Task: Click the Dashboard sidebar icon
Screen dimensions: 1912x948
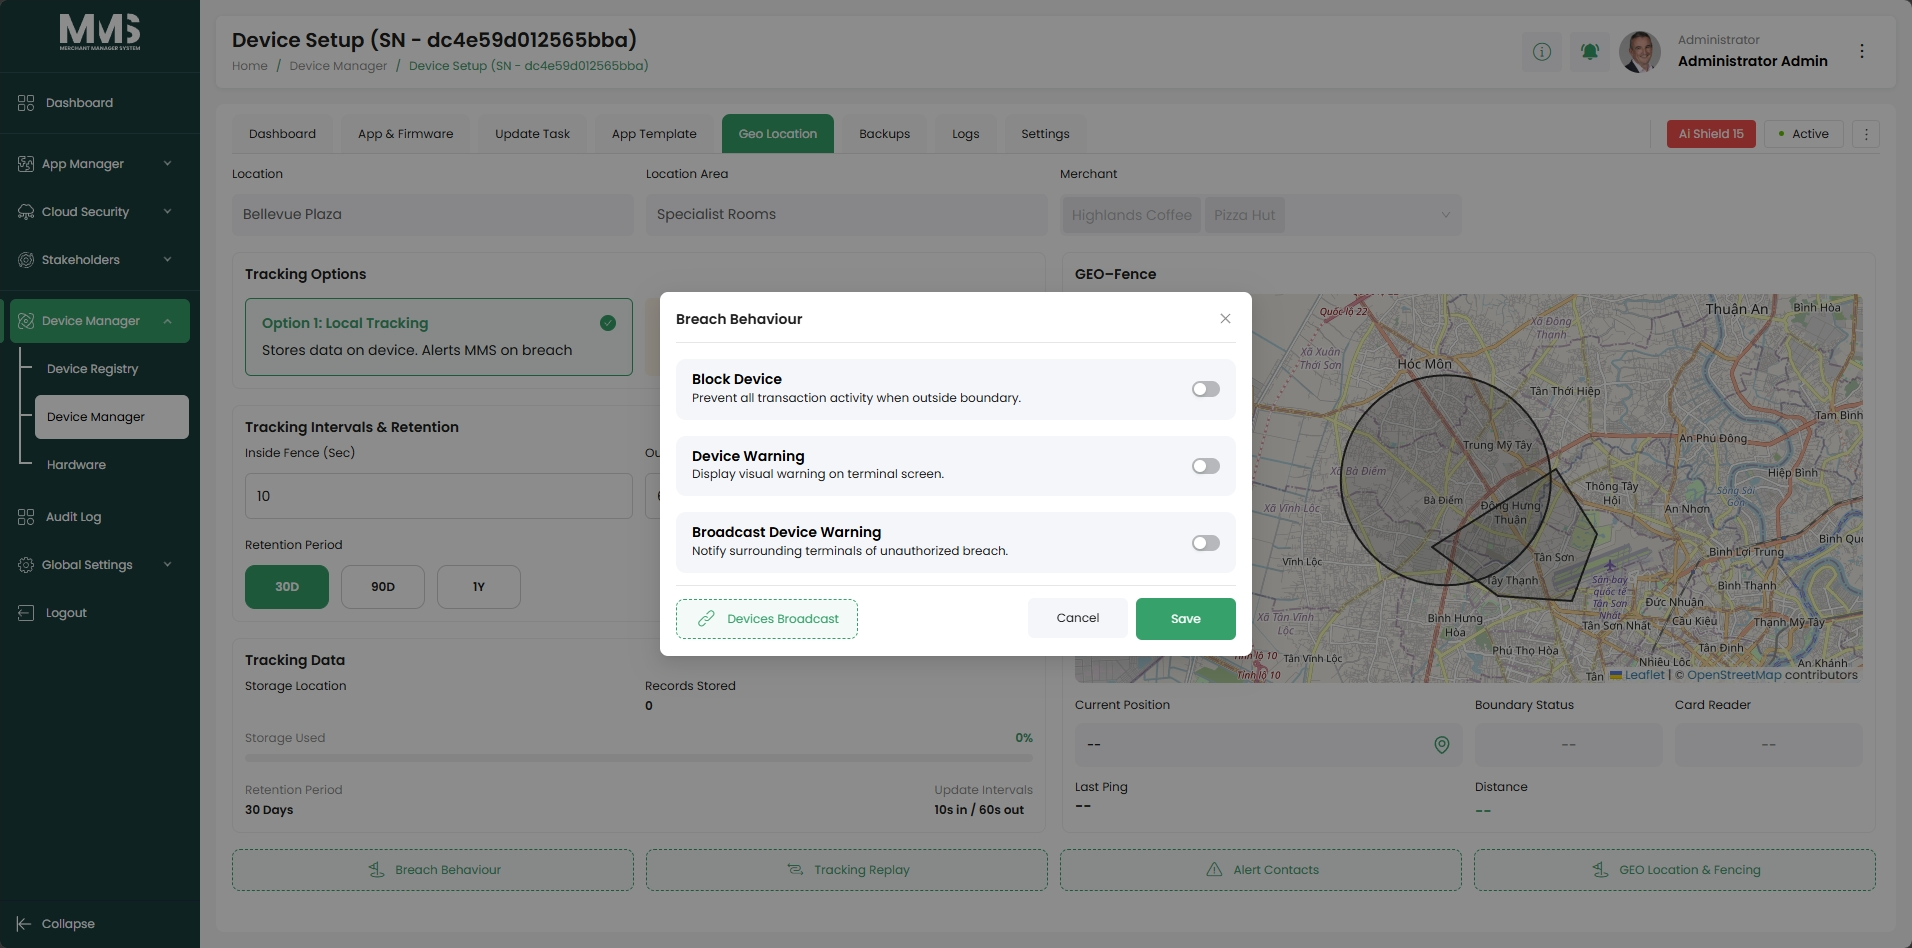Action: click(26, 103)
